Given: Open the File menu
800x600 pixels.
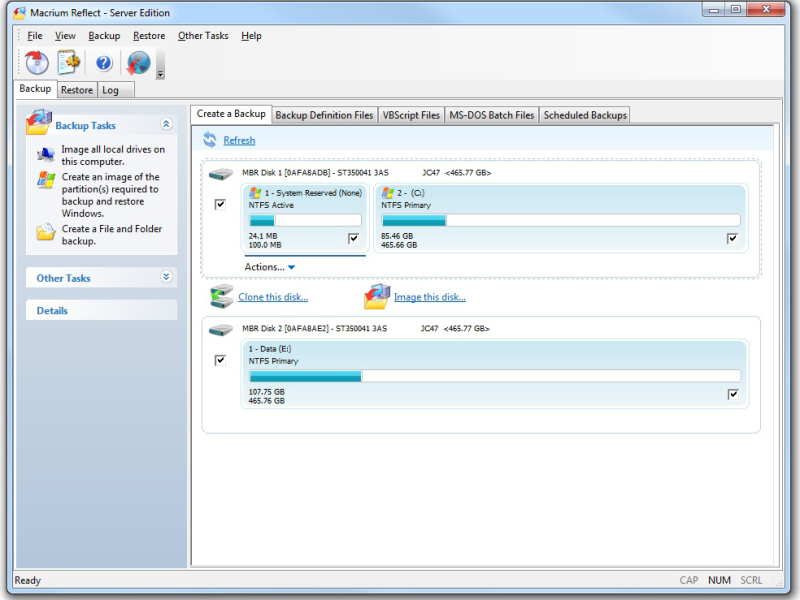Looking at the screenshot, I should coord(35,36).
